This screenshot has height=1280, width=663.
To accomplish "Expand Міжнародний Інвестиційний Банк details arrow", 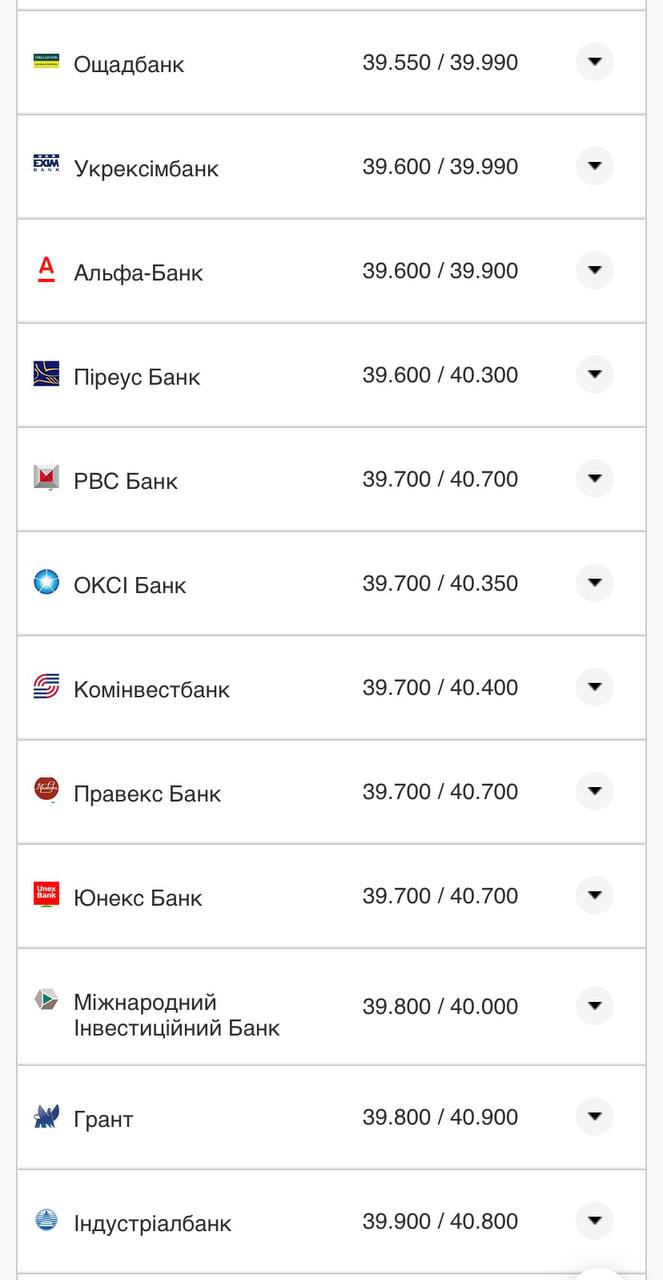I will 594,1005.
